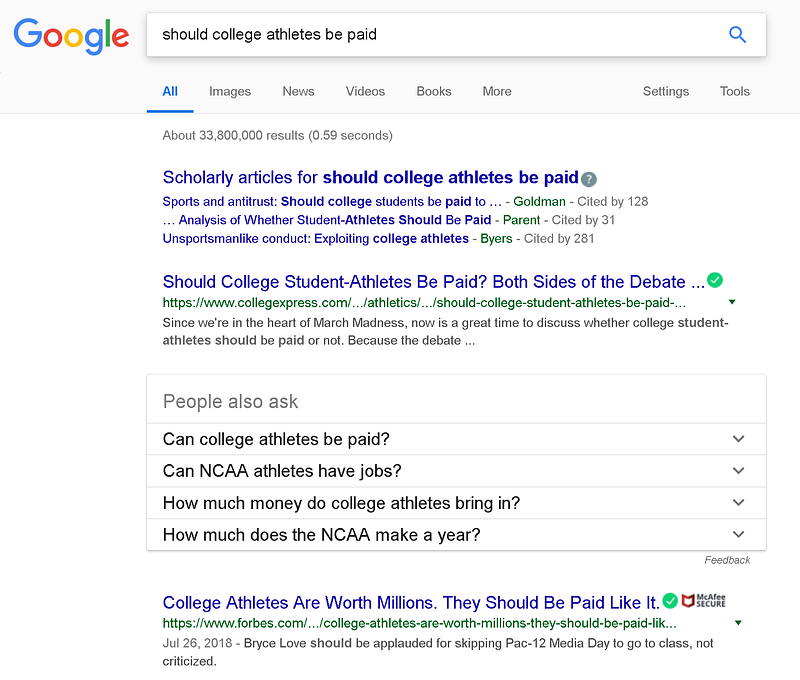Viewport: 800px width, 680px height.
Task: Expand "How much money do college athletes bring in?"
Action: pyautogui.click(x=738, y=503)
